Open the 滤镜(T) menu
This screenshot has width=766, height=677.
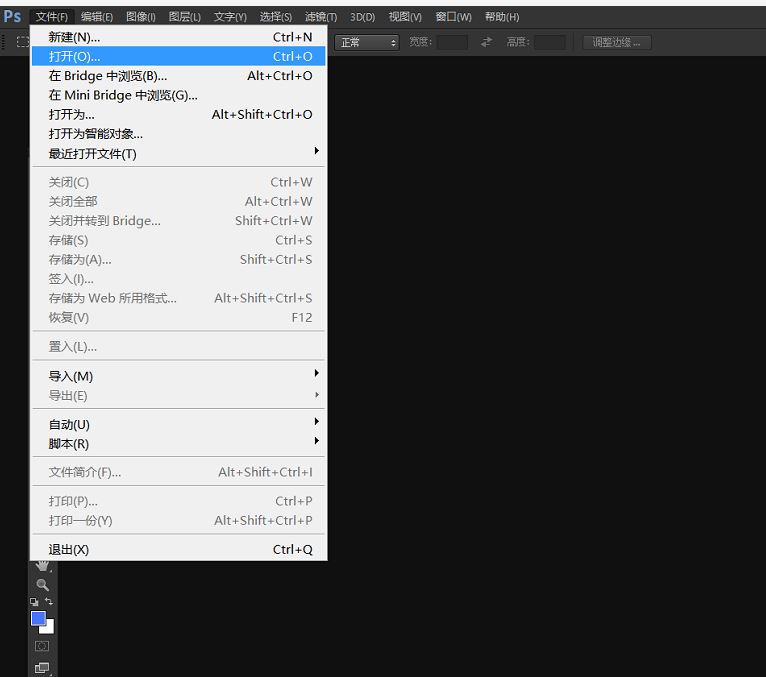click(321, 17)
